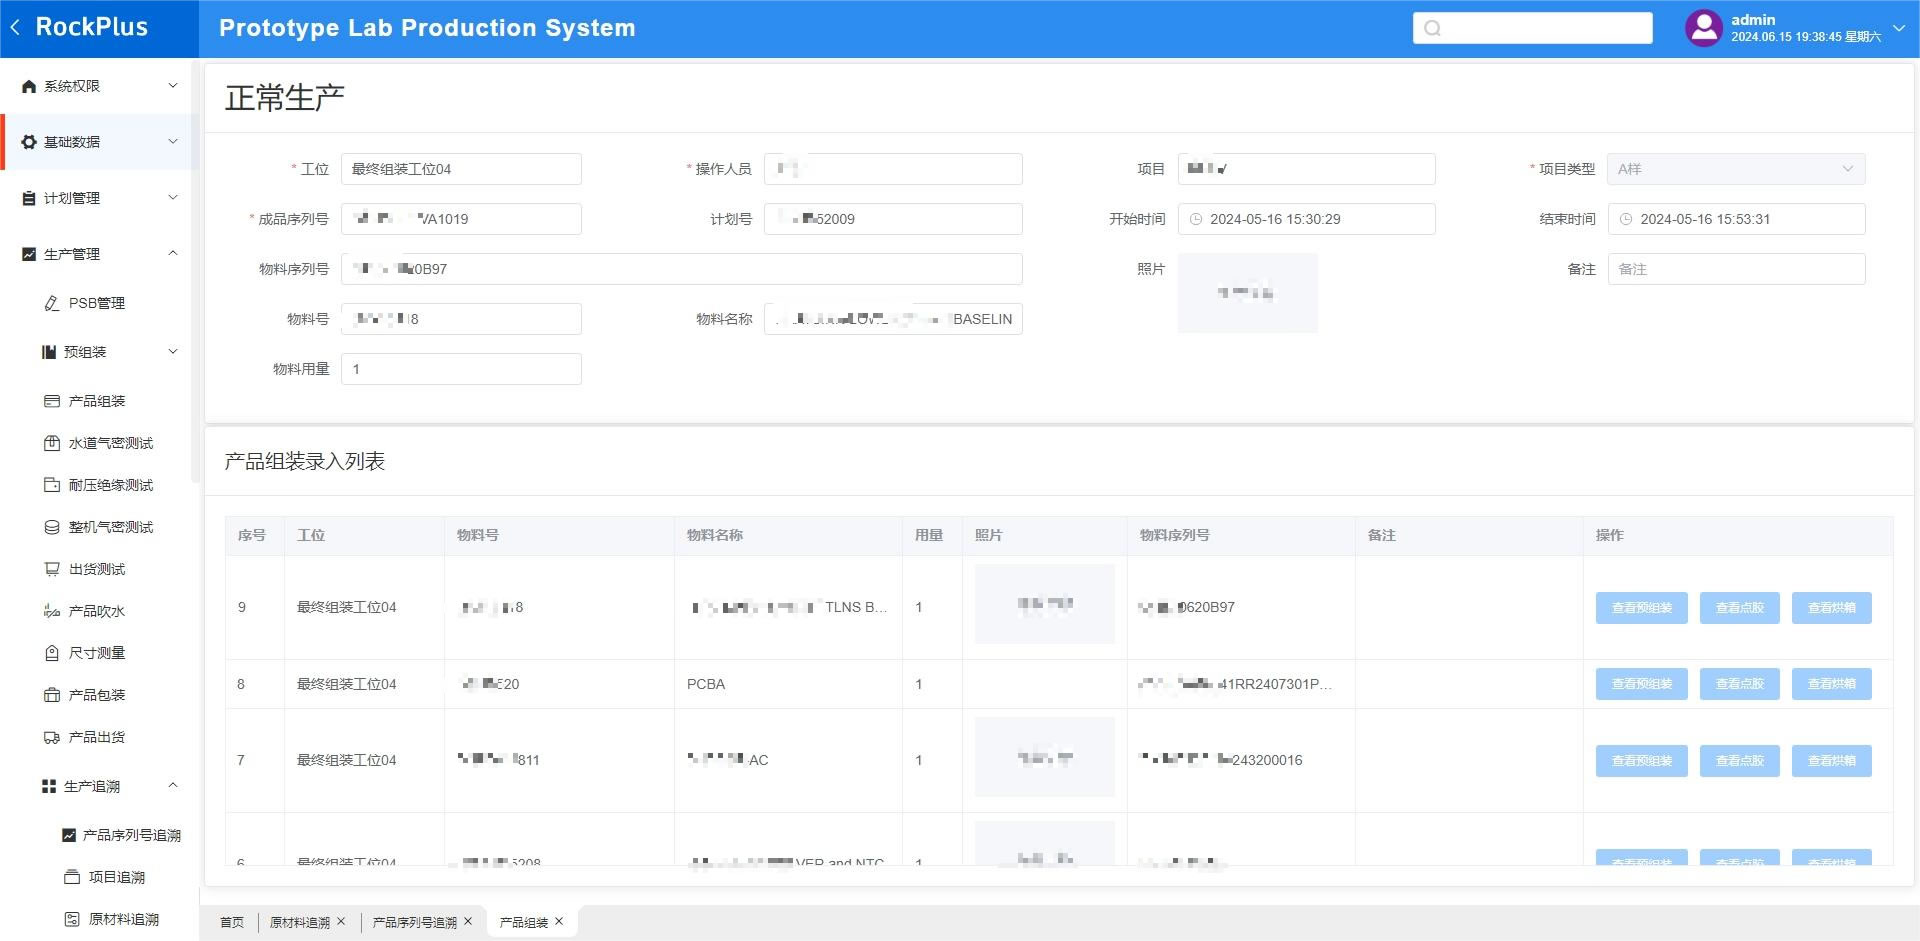Viewport: 1920px width, 941px height.
Task: Click the 产品吹水 sidebar icon
Action: [x=52, y=611]
